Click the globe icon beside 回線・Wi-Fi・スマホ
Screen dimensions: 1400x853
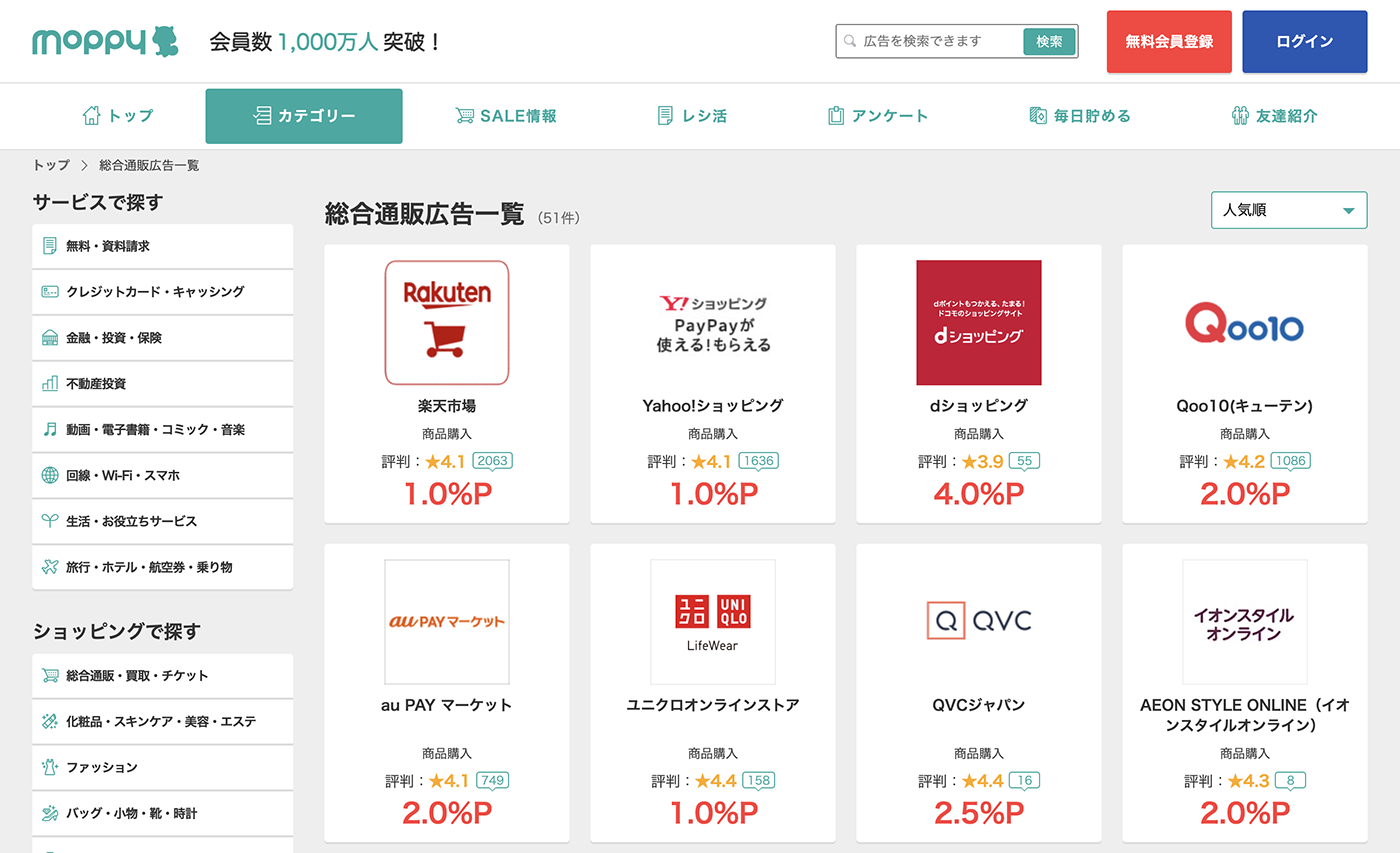click(x=50, y=475)
